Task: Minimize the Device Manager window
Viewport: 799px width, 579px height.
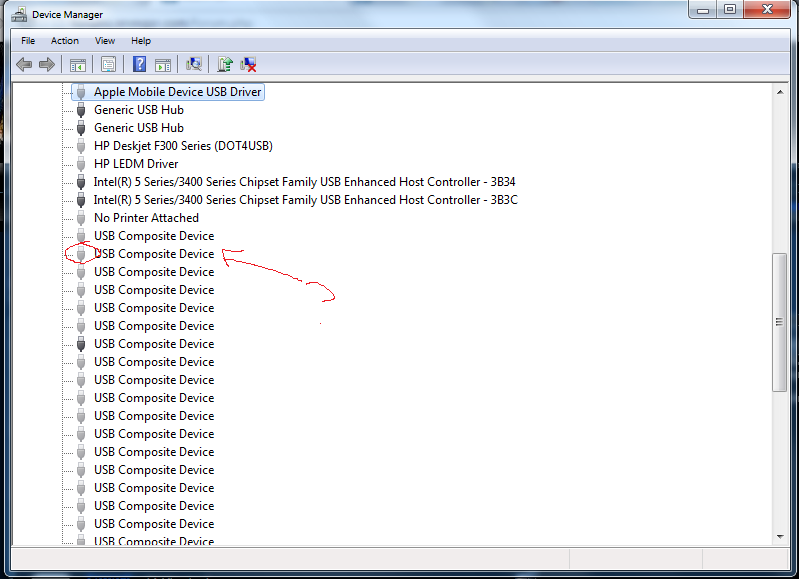Action: pos(703,9)
